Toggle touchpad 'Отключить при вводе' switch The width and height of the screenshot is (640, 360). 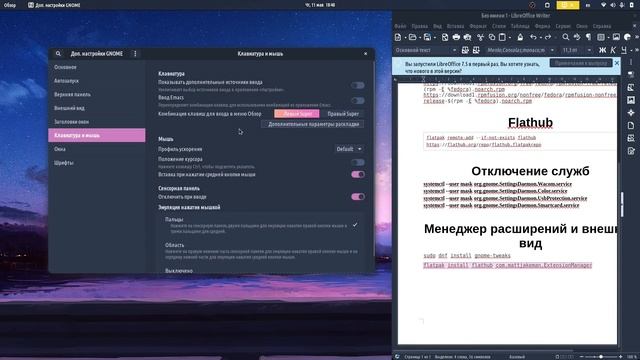coord(358,197)
